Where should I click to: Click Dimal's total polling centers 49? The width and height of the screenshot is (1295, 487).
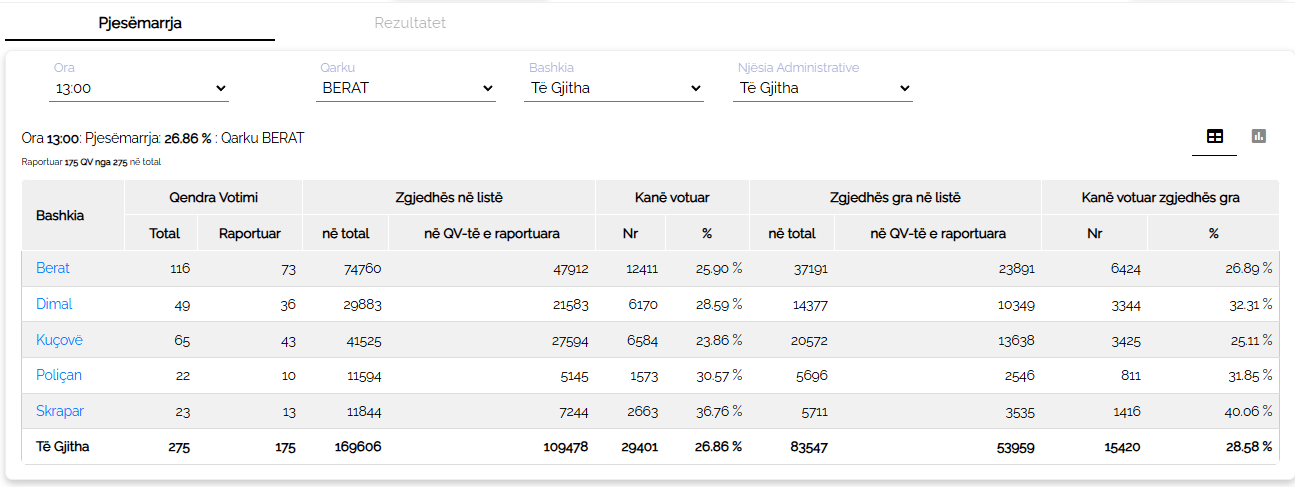point(182,304)
